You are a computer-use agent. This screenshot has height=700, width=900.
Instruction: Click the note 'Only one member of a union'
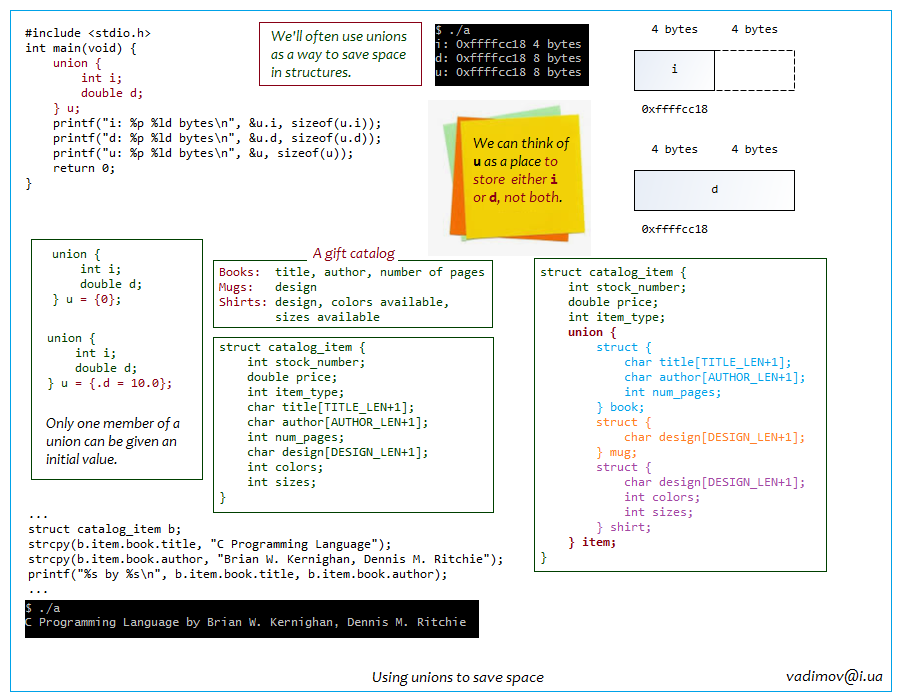[x=112, y=441]
